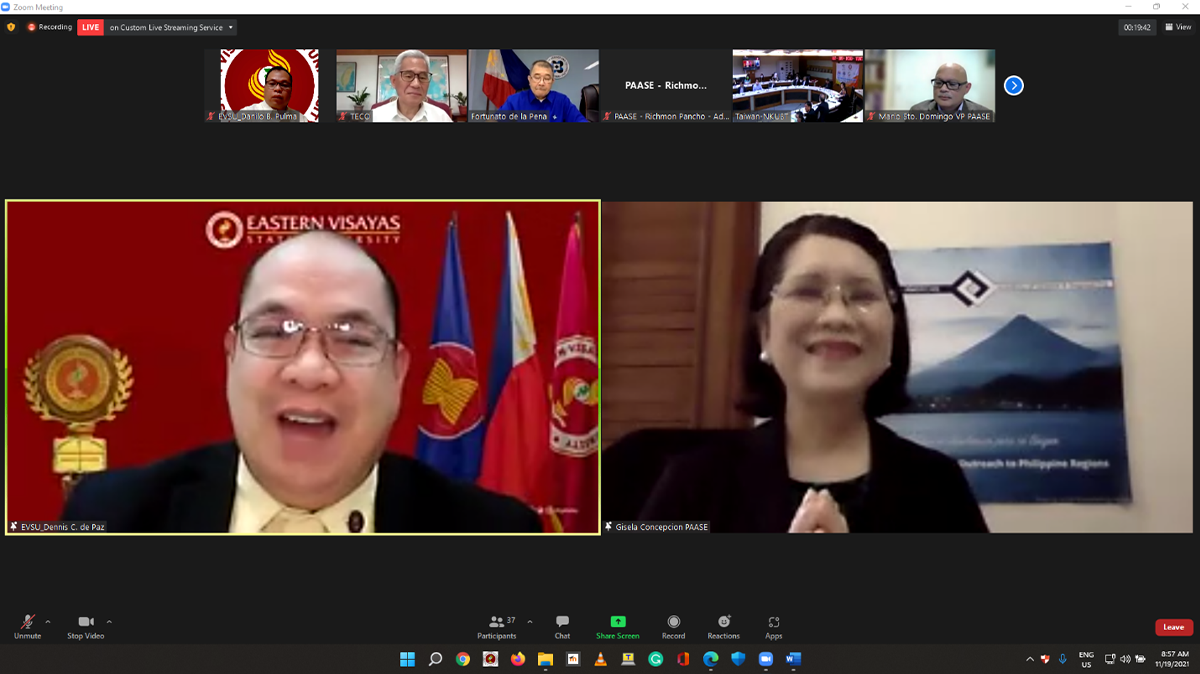This screenshot has width=1200, height=674.
Task: Open Zoom Apps
Action: click(773, 625)
